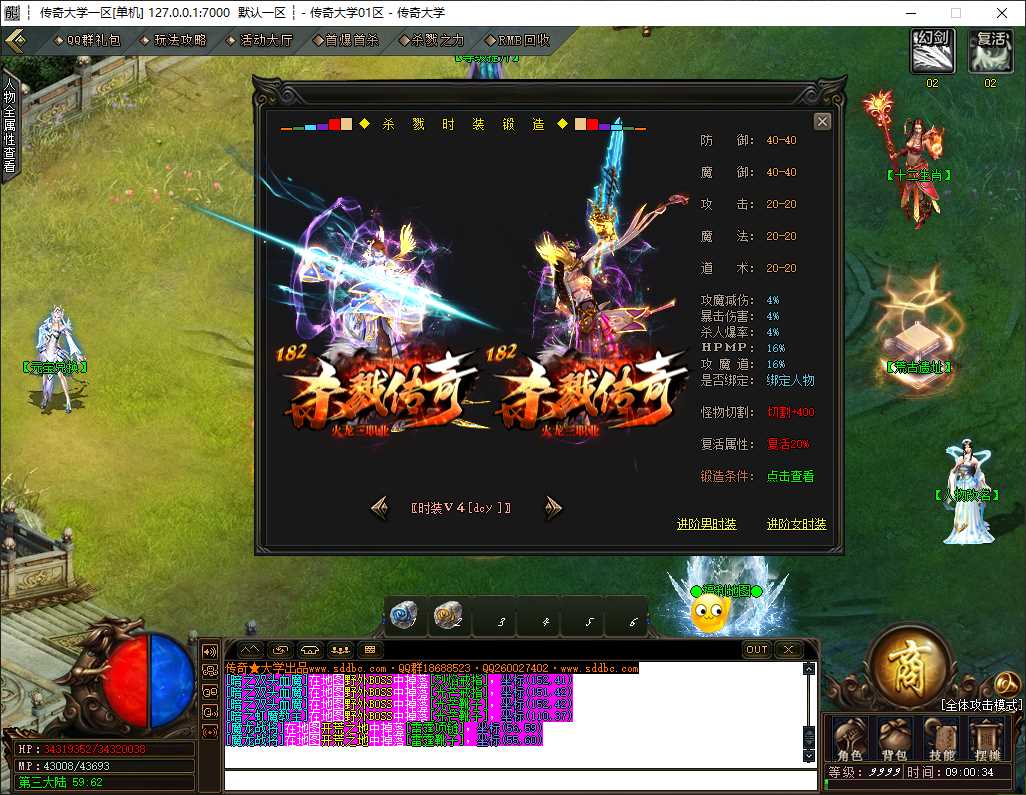Toggle fourth chat channel filter icon

point(210,711)
